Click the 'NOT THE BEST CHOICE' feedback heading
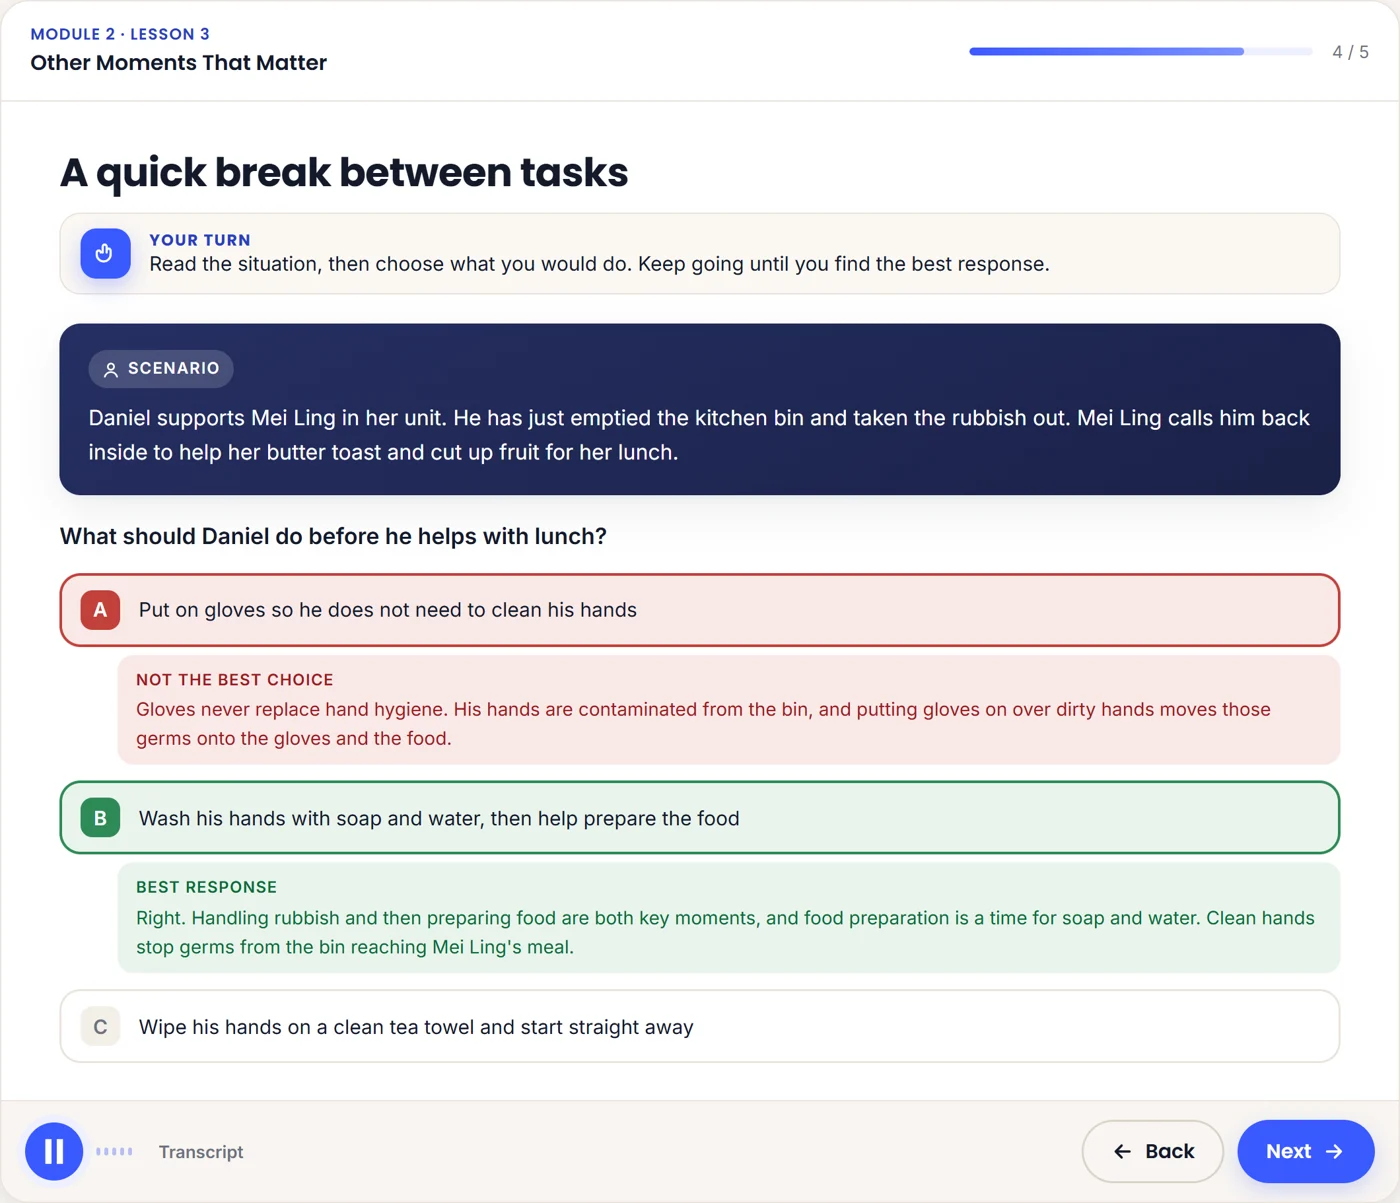Image resolution: width=1400 pixels, height=1203 pixels. point(235,680)
